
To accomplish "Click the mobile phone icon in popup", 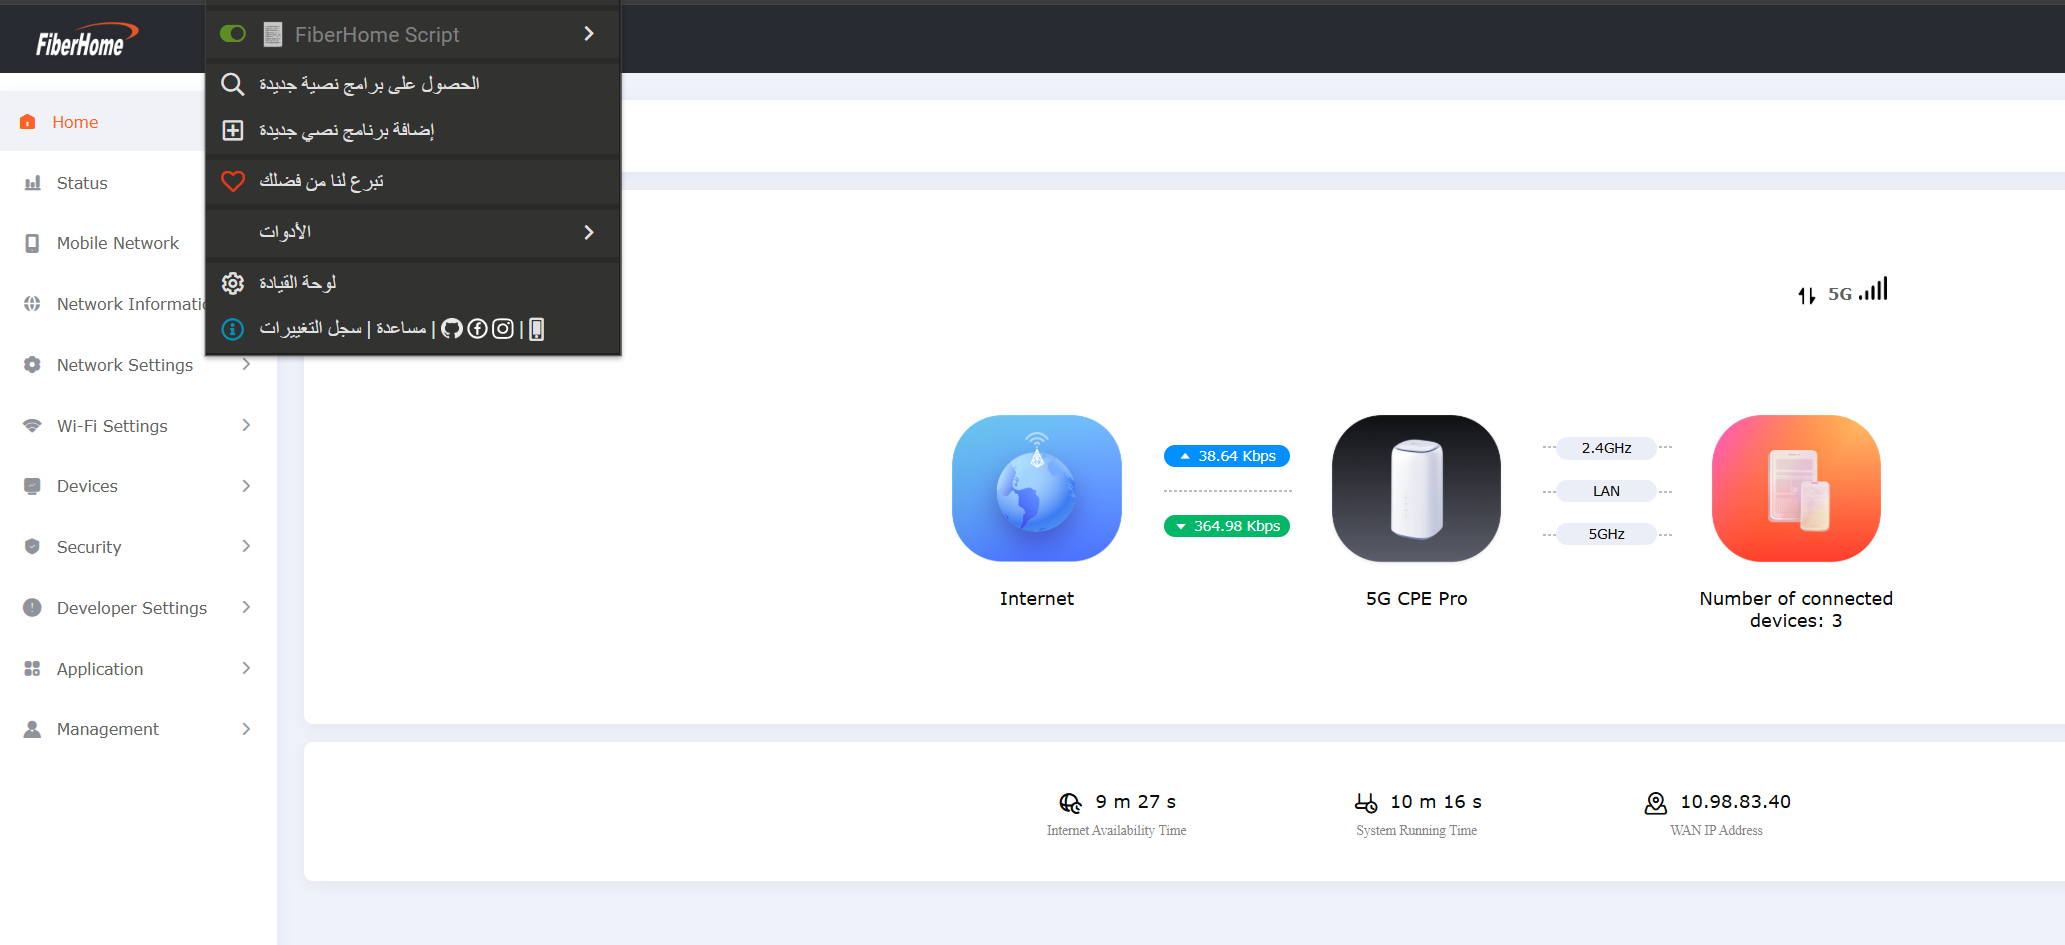I will 536,329.
